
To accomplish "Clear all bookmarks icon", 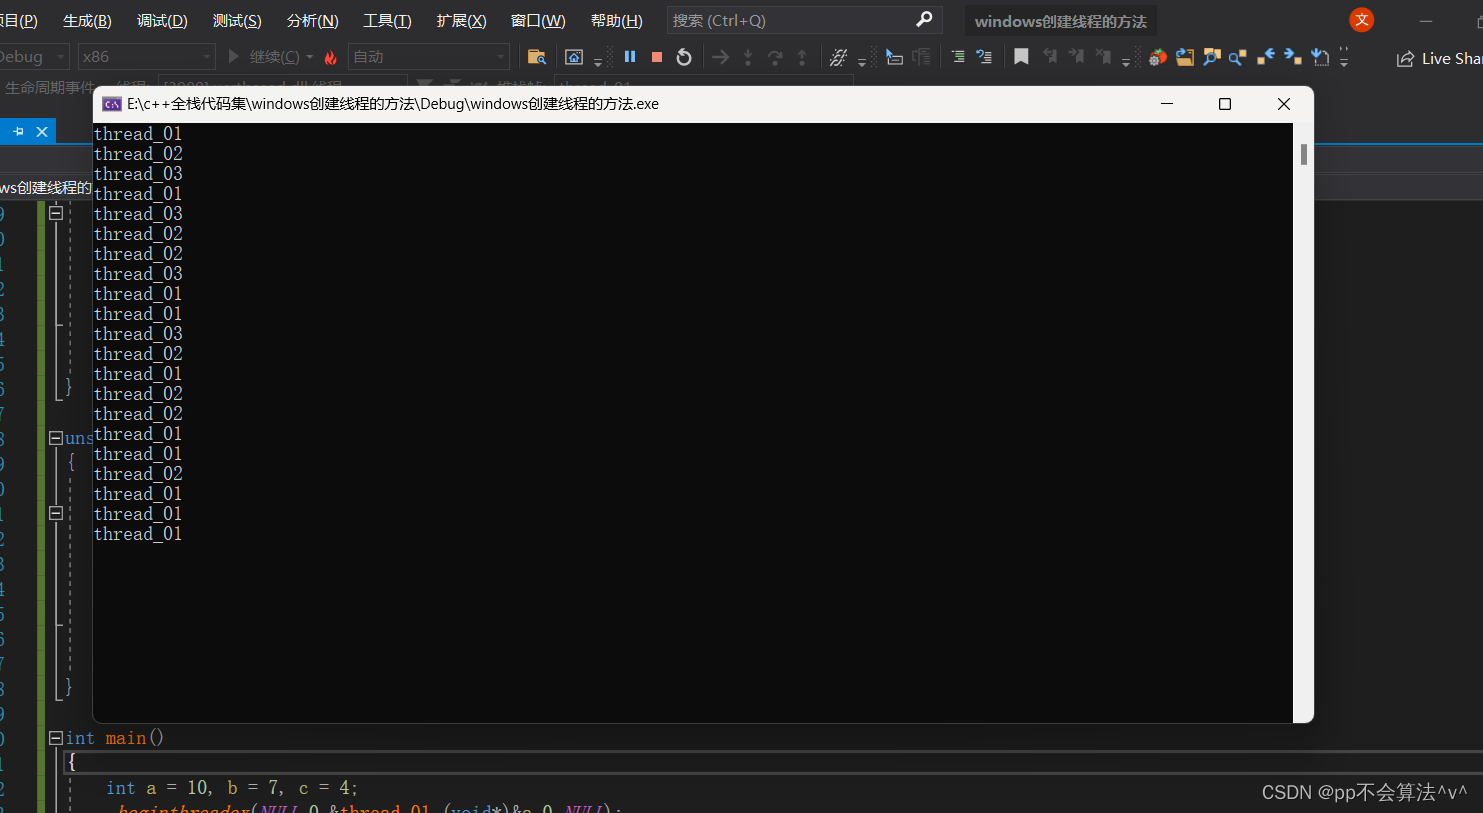I will pos(1104,57).
